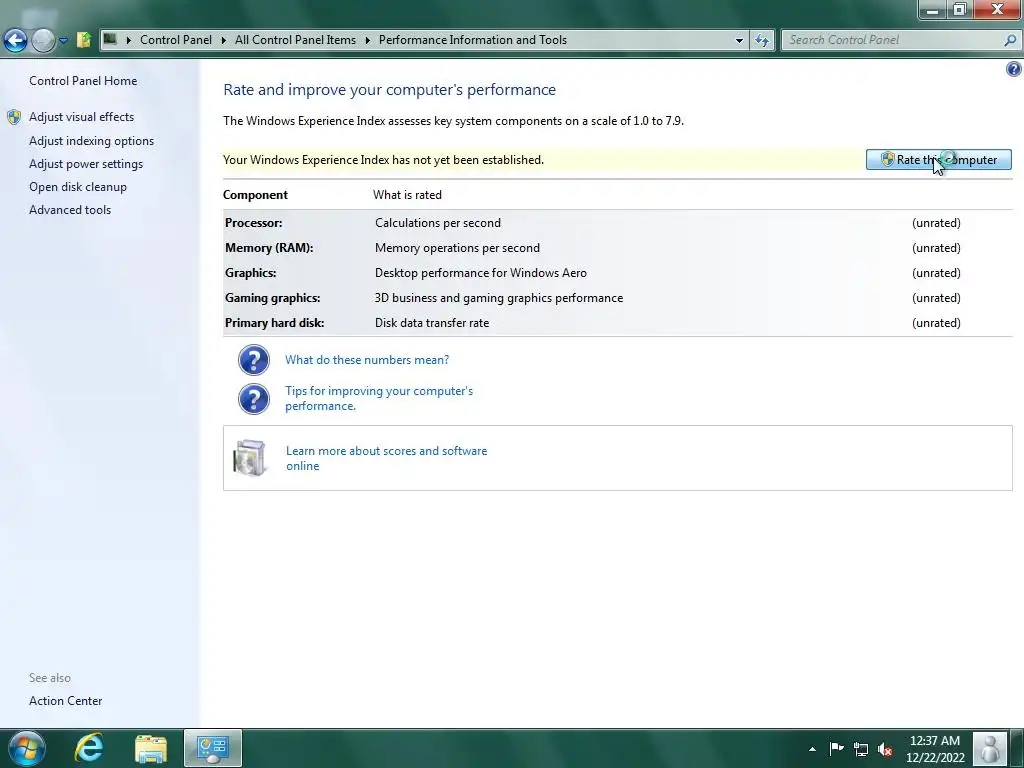Open Adjust indexing options

click(x=91, y=141)
